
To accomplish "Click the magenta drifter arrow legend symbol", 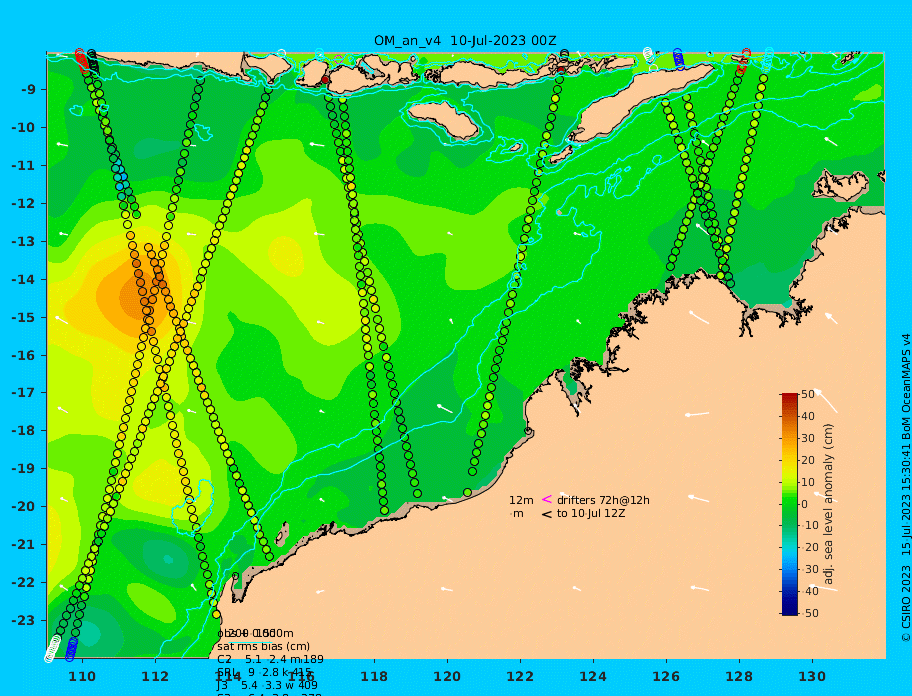I will [x=547, y=499].
